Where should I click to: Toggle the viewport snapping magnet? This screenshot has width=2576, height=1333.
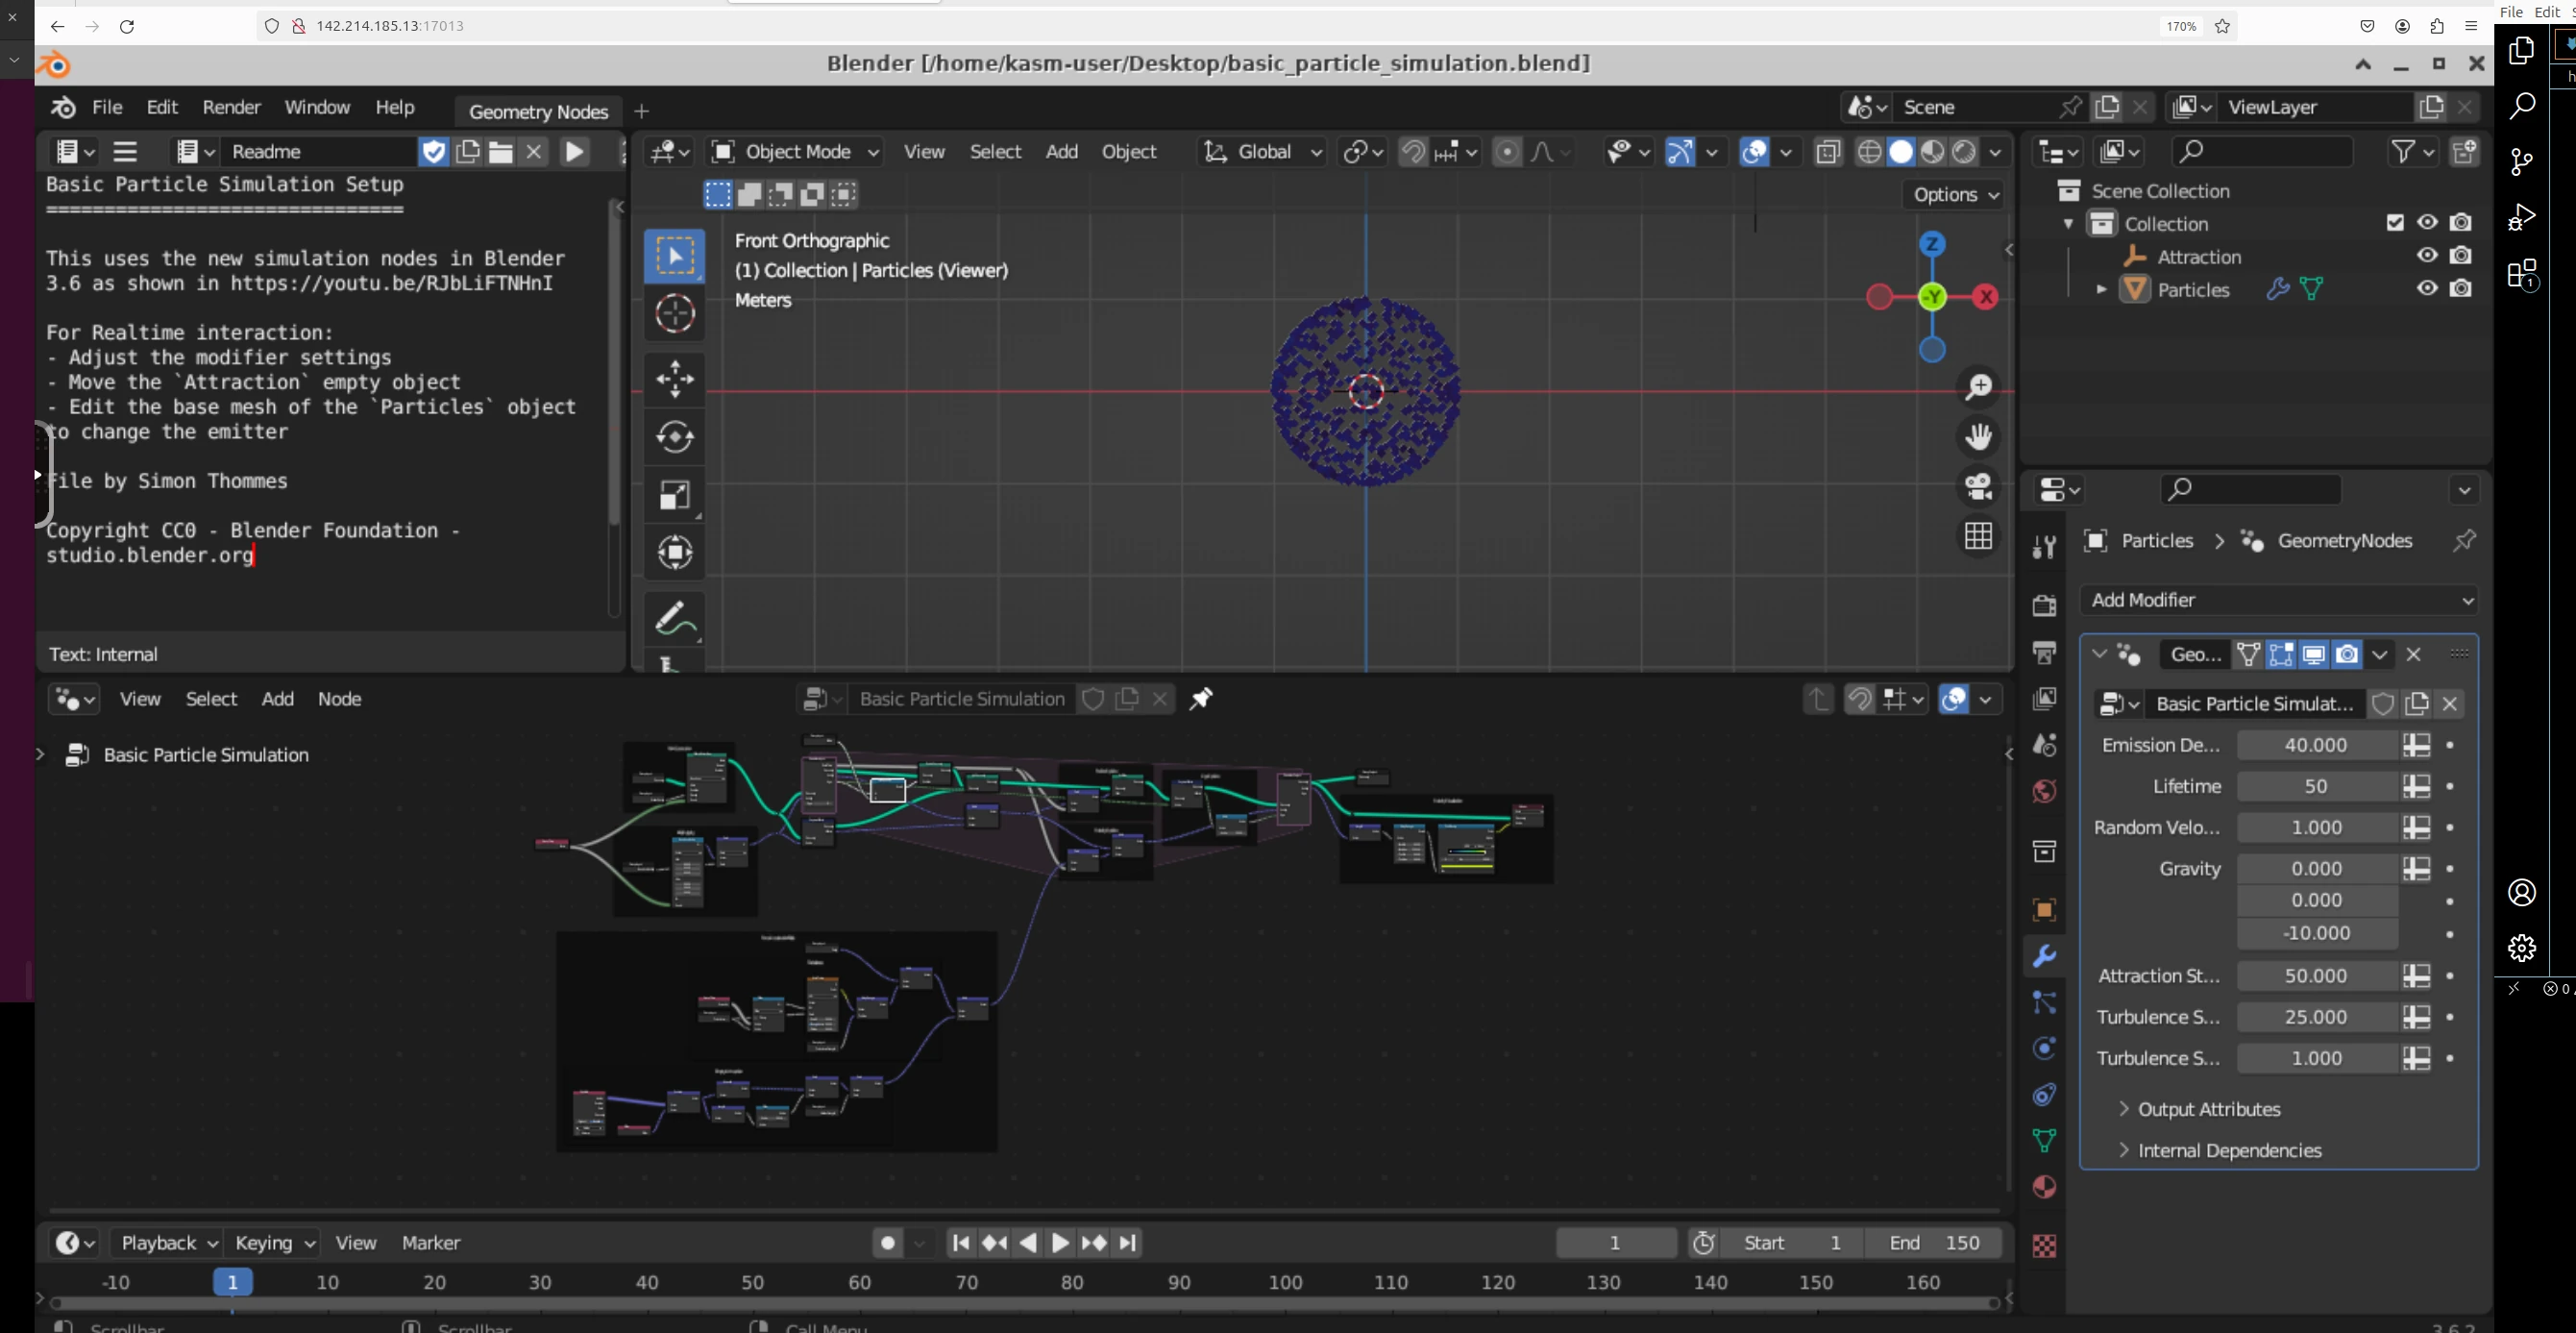point(1412,151)
